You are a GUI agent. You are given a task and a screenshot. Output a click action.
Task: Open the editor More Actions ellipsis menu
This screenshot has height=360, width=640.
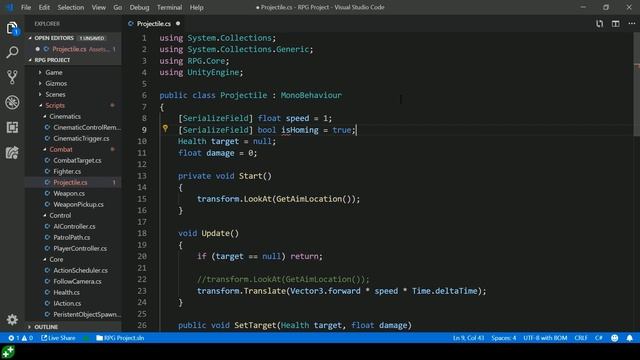631,24
